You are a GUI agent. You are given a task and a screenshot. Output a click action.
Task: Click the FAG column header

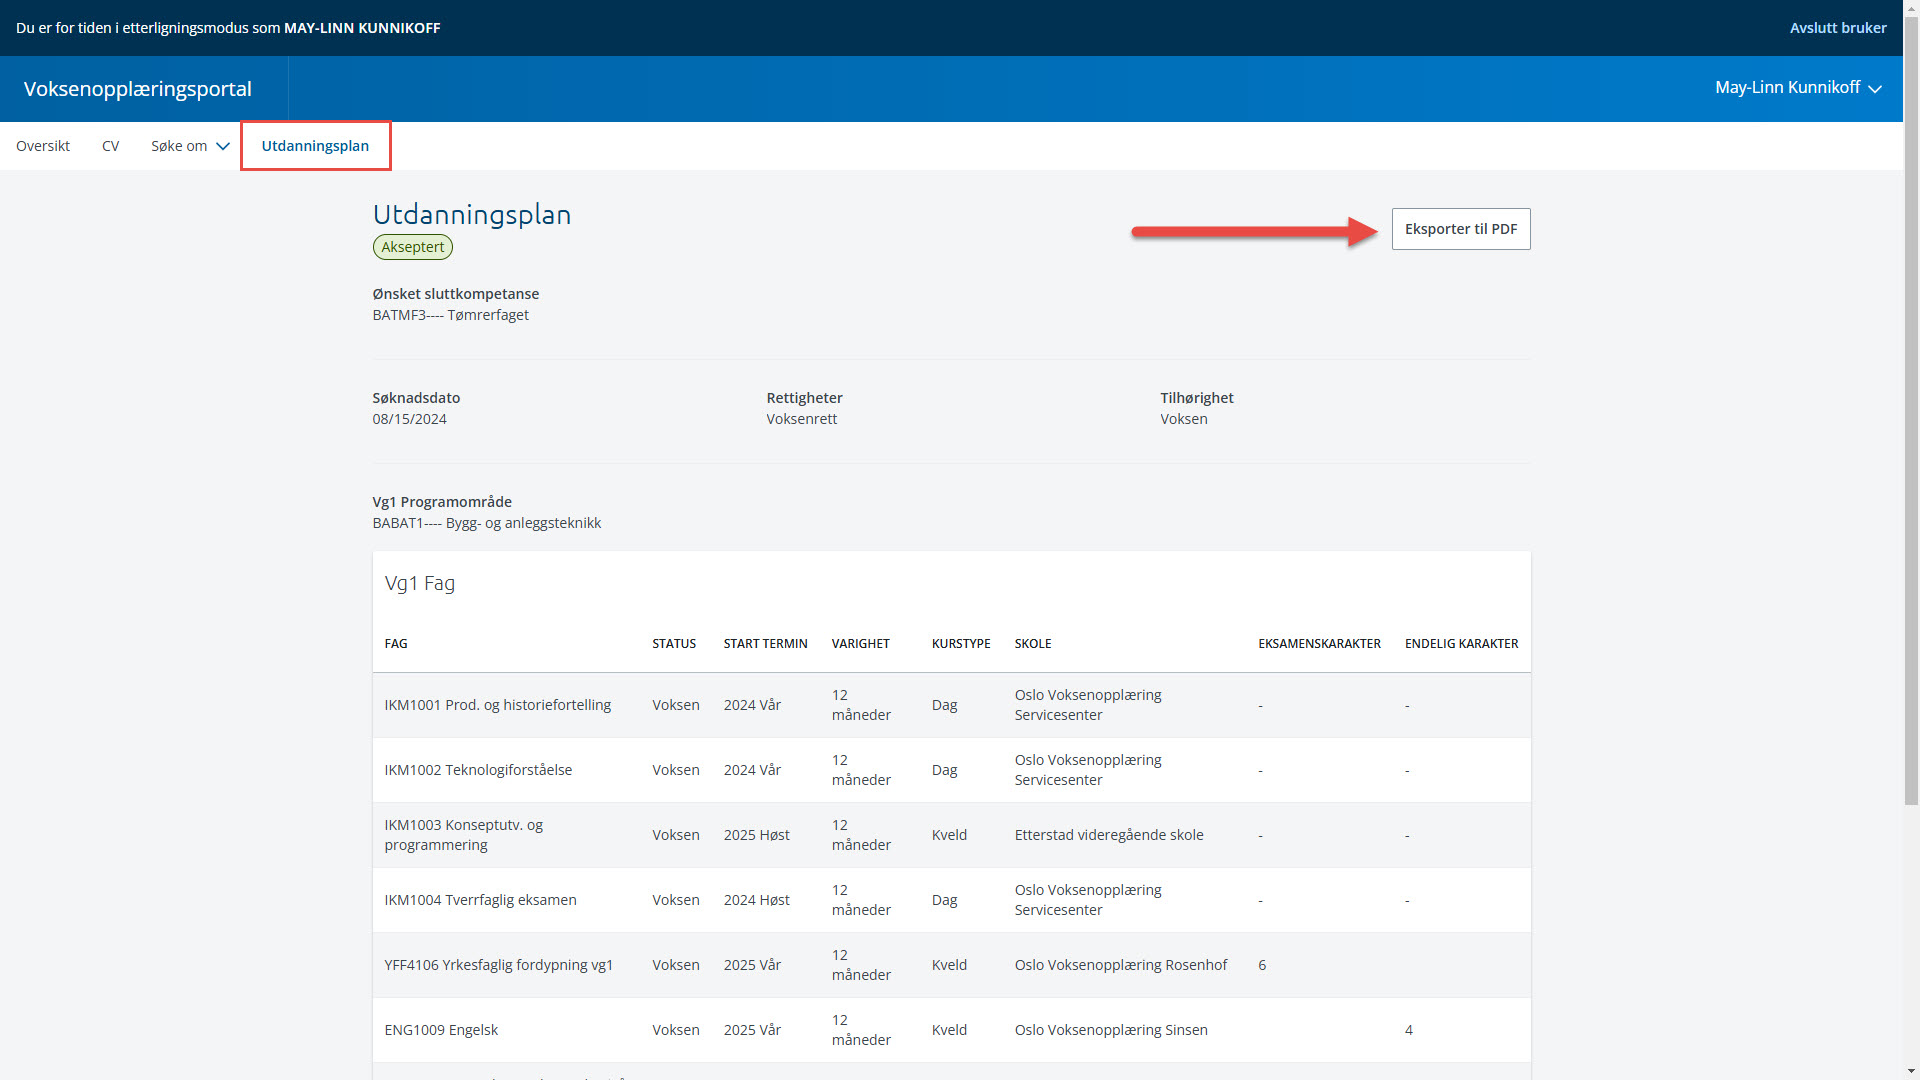[x=396, y=644]
